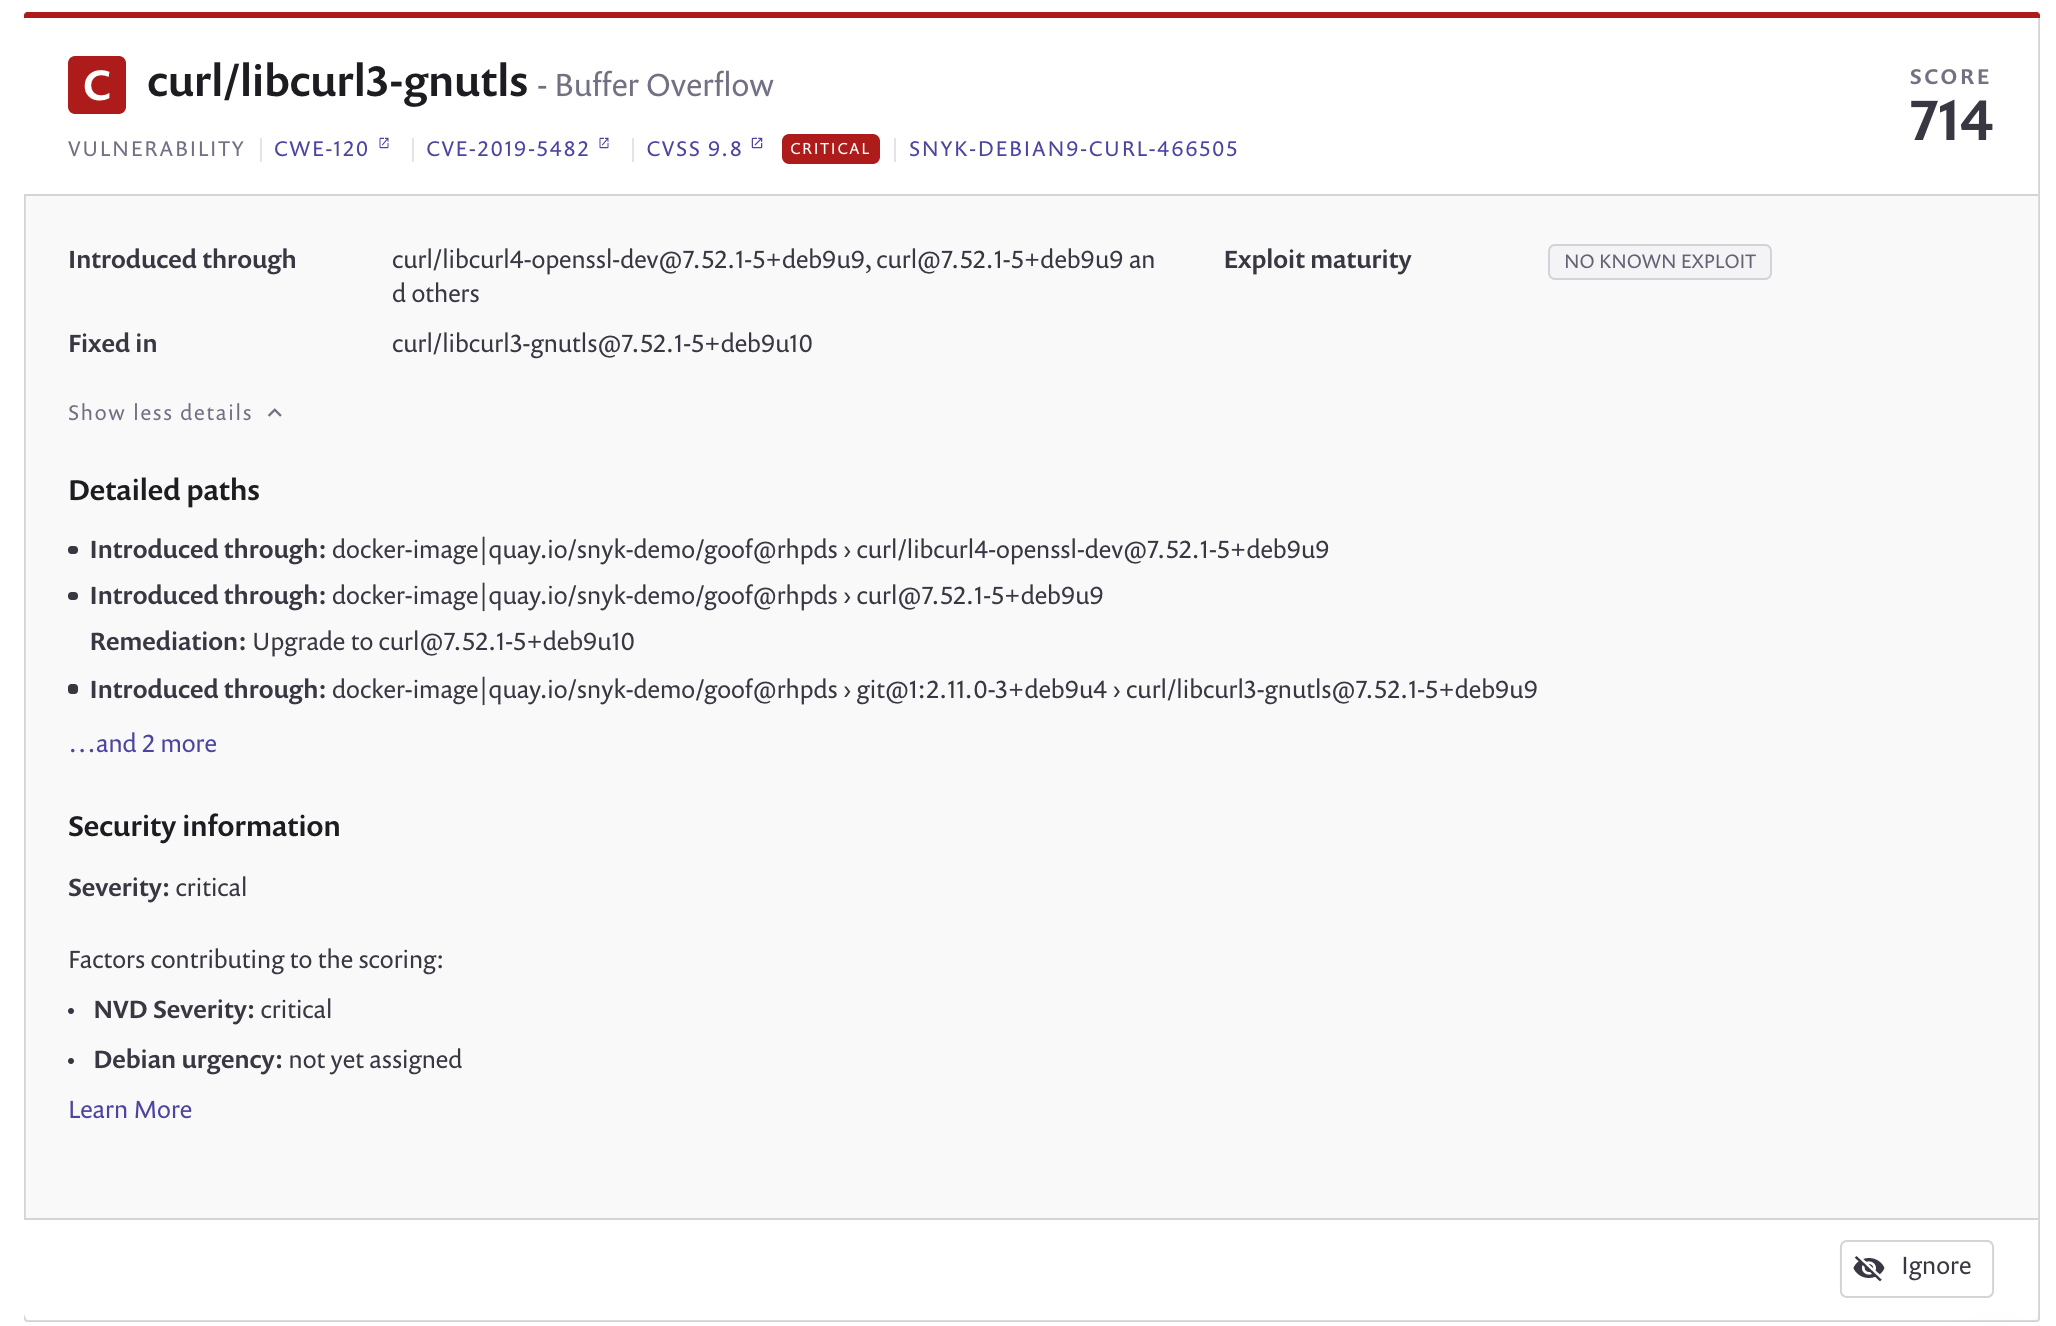Expand the ...and 2 more paths
Viewport: 2056px width, 1326px height.
[x=142, y=744]
